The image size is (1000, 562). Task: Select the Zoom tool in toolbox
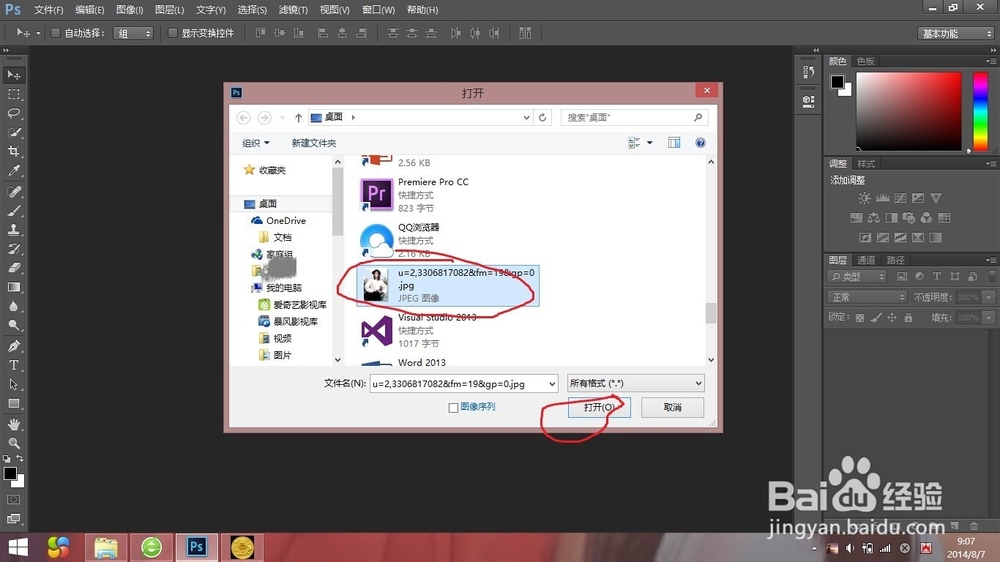pos(13,443)
